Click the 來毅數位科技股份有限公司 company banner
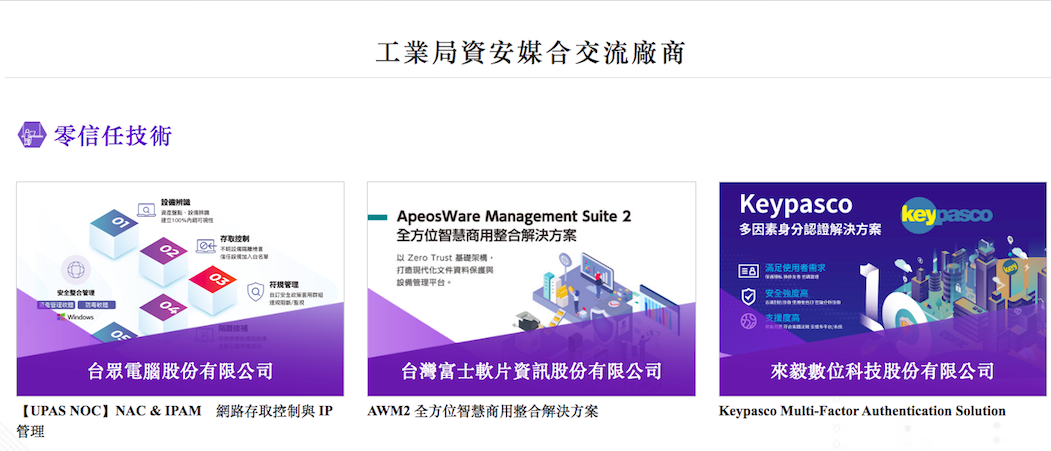This screenshot has height=451, width=1051. click(882, 371)
